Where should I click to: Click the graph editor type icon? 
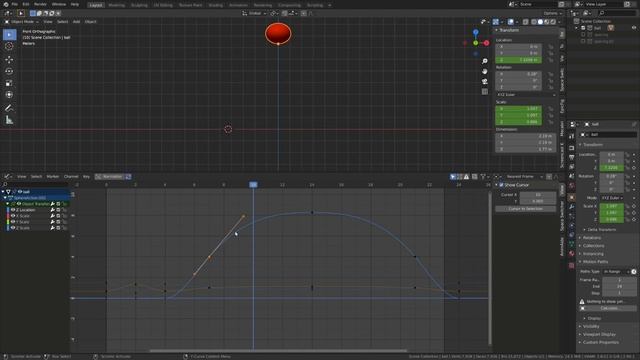pos(7,177)
